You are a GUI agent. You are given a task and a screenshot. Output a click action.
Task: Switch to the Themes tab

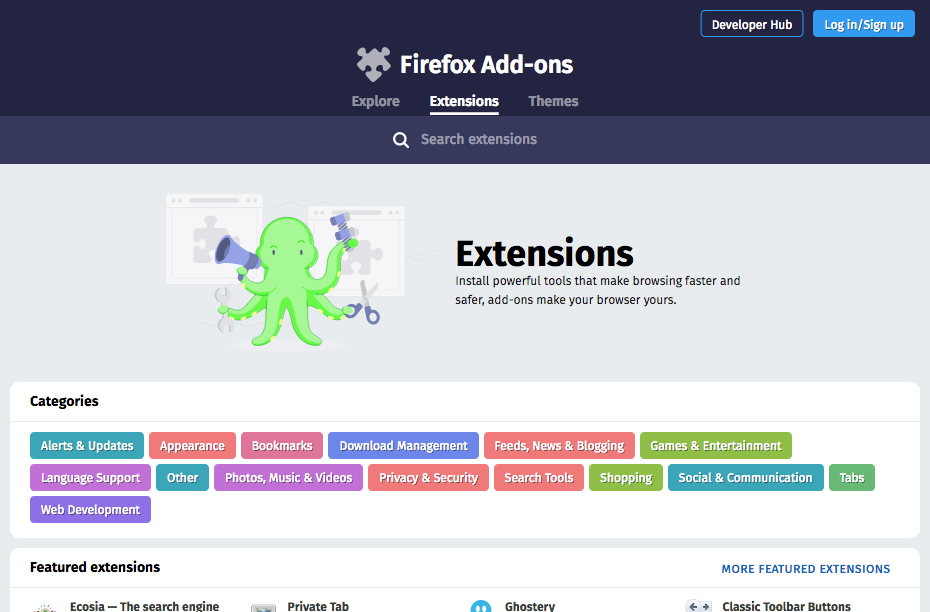(x=553, y=101)
